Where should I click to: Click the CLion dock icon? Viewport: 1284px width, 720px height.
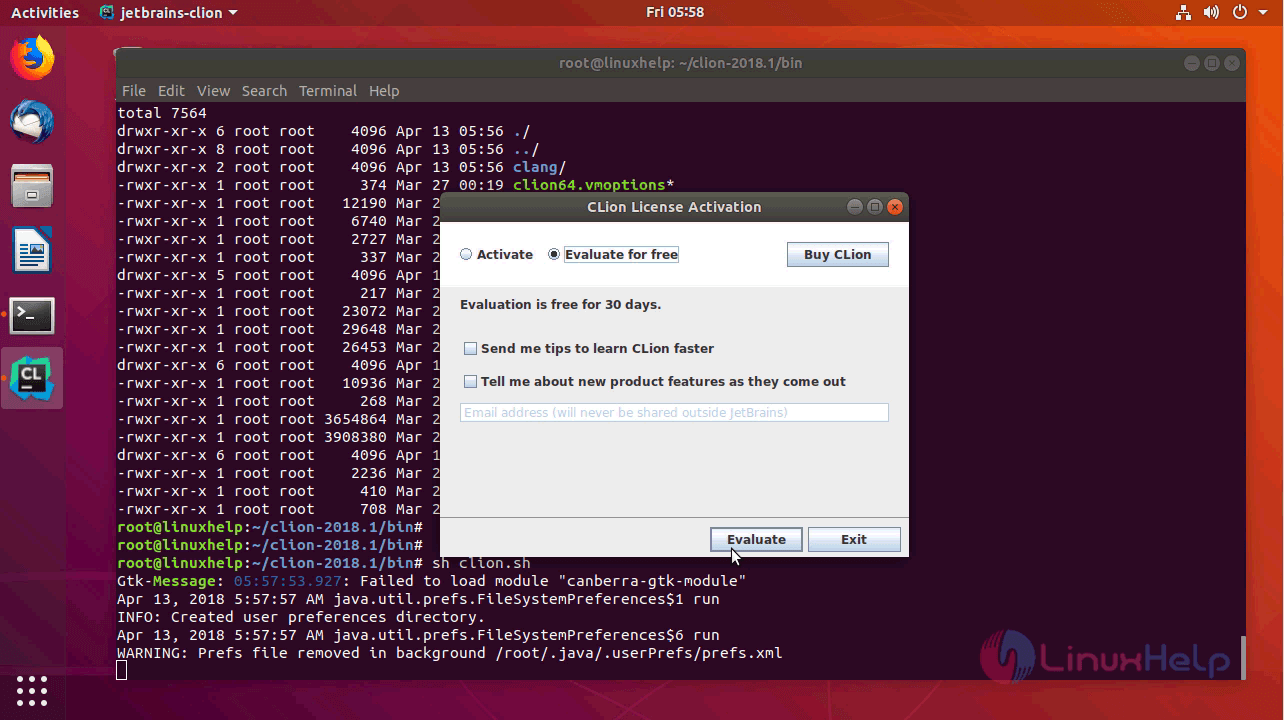click(x=32, y=378)
